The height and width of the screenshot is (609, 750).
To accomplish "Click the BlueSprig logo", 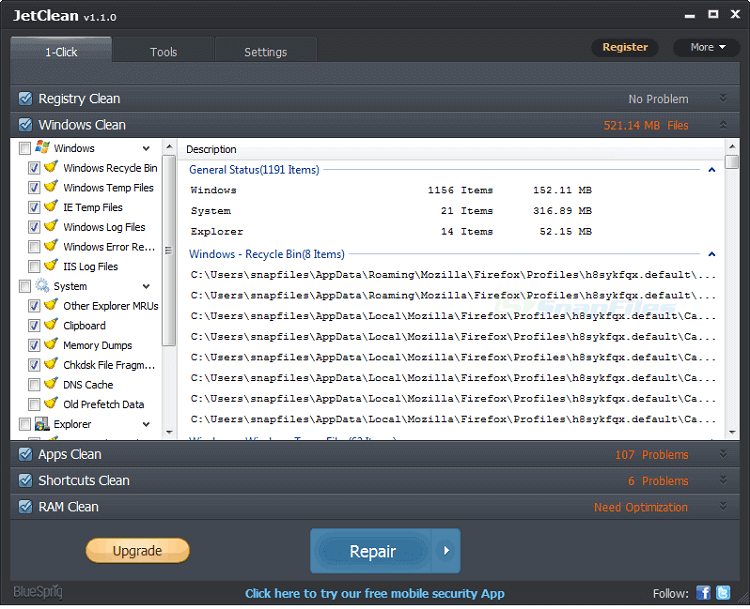I will [37, 591].
